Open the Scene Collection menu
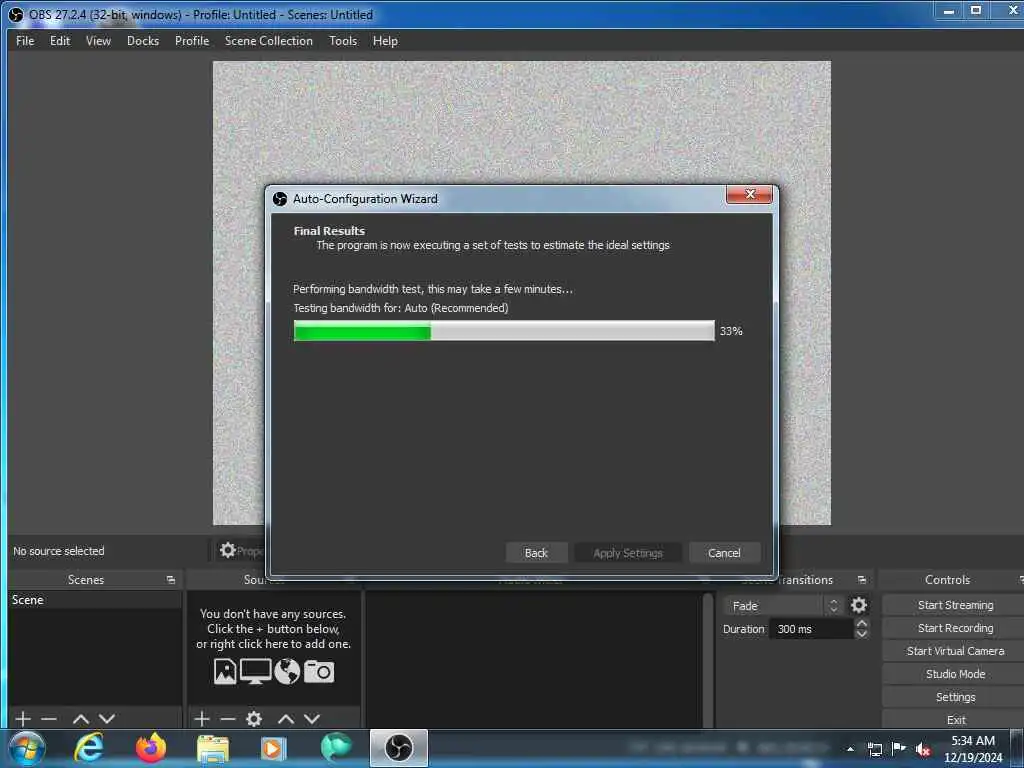The image size is (1024, 768). click(268, 40)
